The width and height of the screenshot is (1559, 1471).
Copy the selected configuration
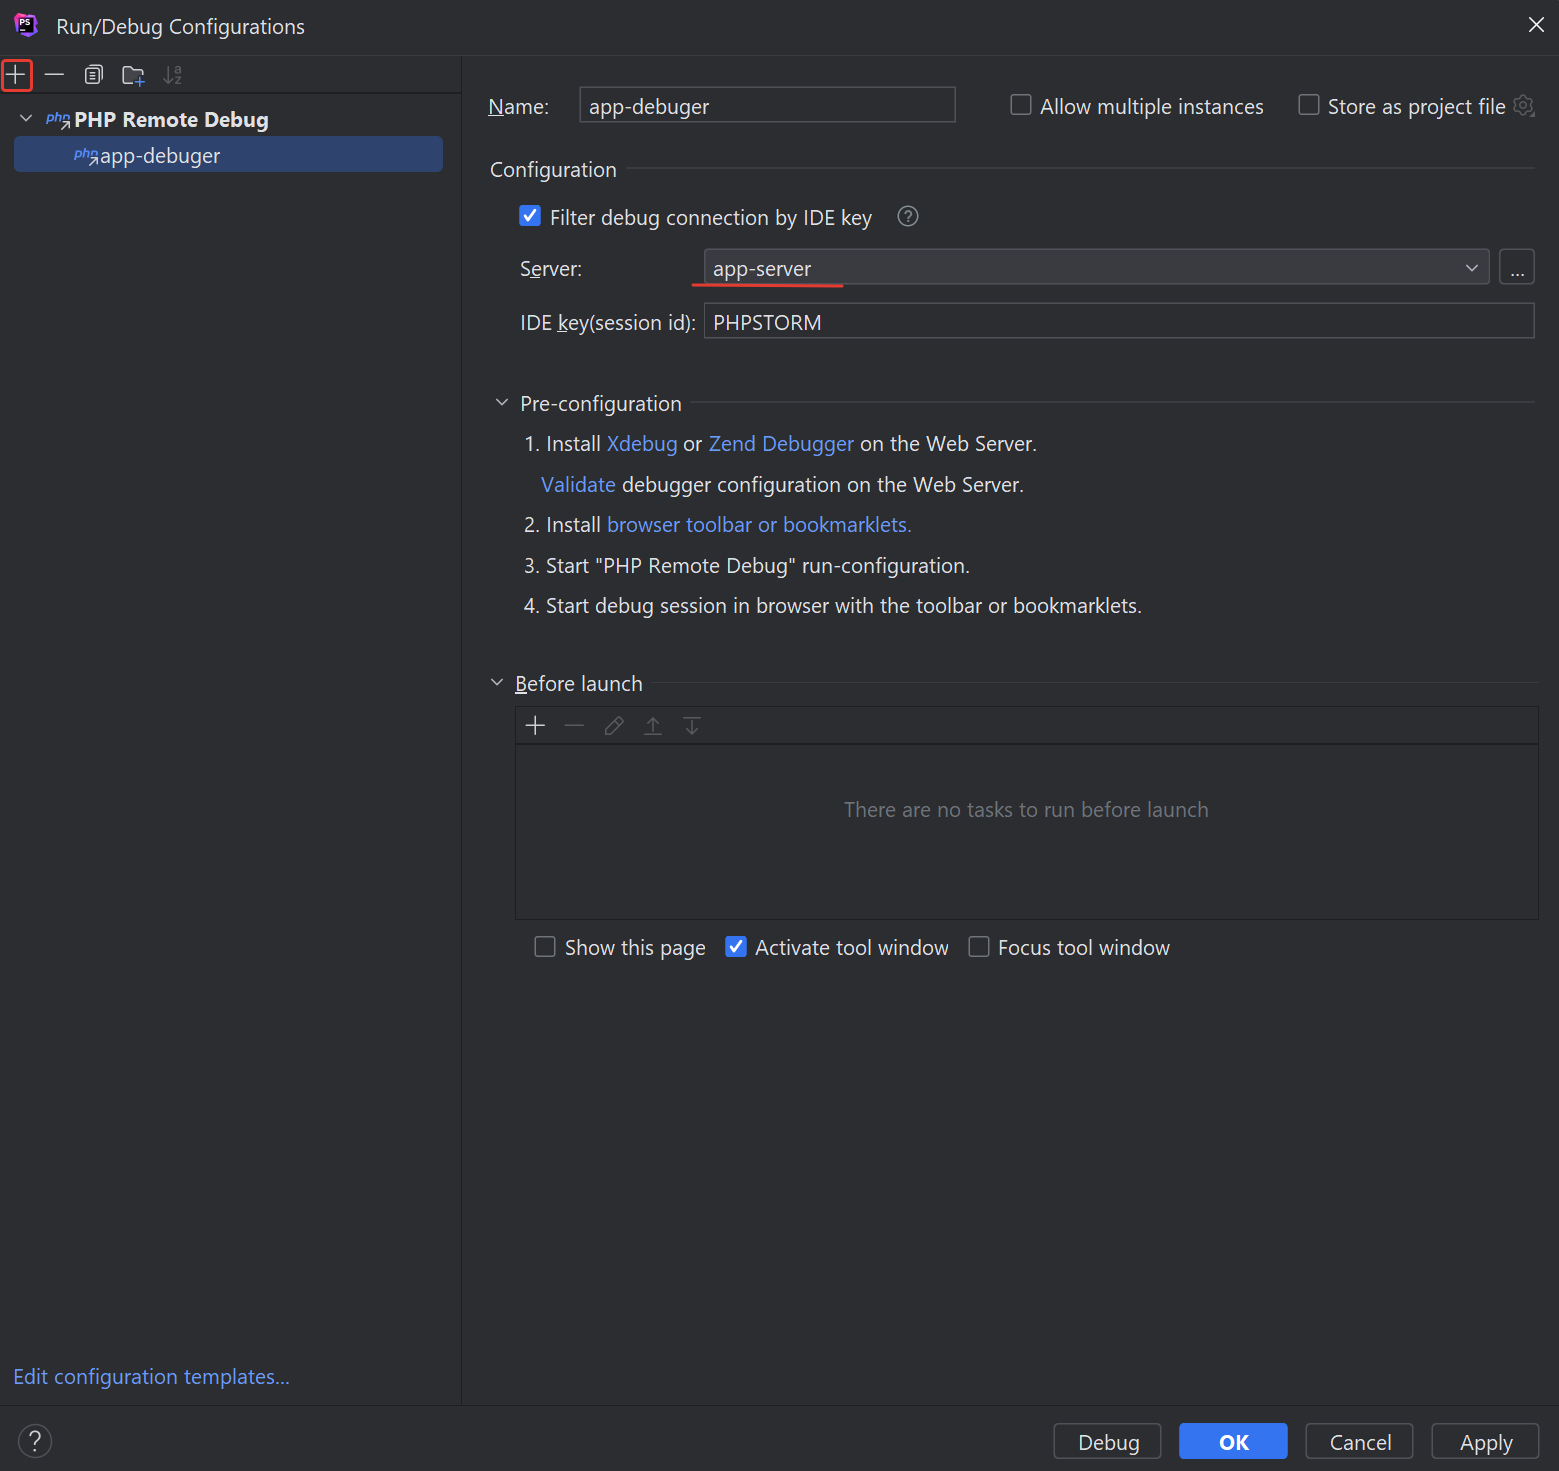[x=94, y=75]
